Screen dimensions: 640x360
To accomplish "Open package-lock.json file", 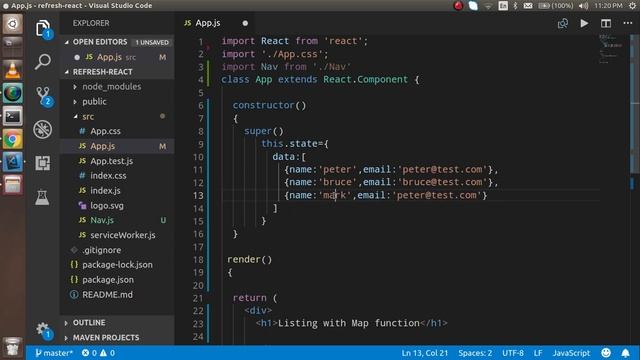I will point(117,265).
